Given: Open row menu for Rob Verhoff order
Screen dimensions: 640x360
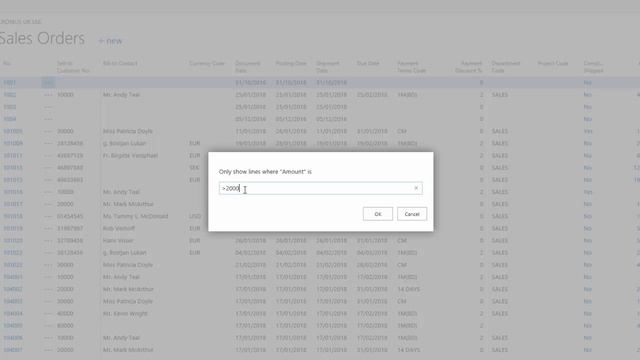Looking at the screenshot, I should pos(48,229).
